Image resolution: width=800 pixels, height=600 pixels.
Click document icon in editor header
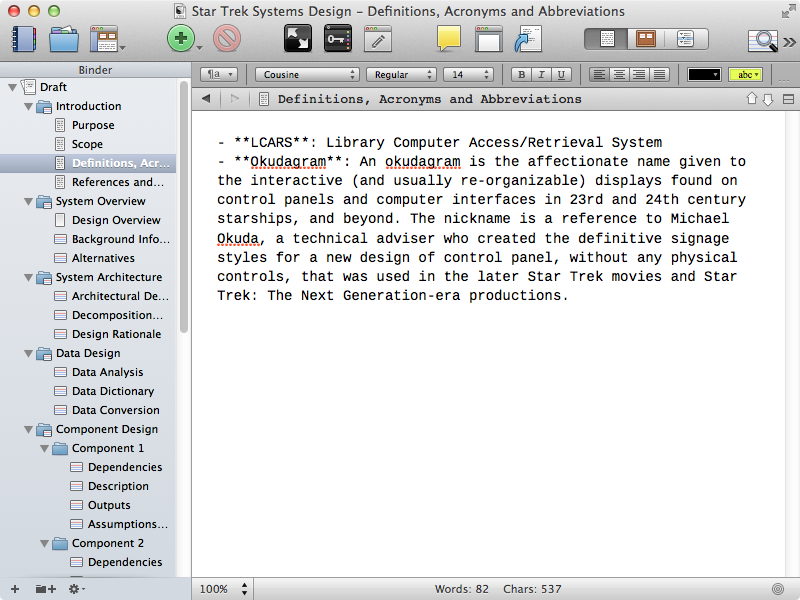point(264,99)
